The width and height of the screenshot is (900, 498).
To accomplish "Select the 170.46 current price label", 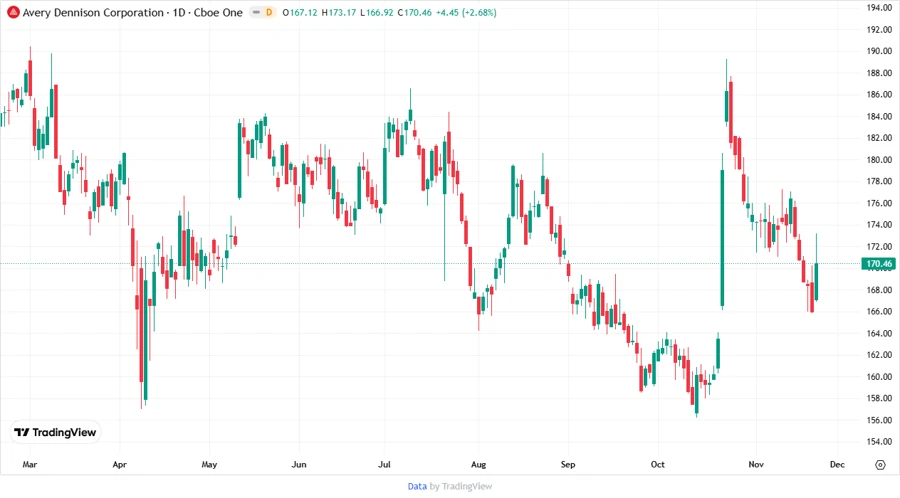I will pyautogui.click(x=878, y=264).
